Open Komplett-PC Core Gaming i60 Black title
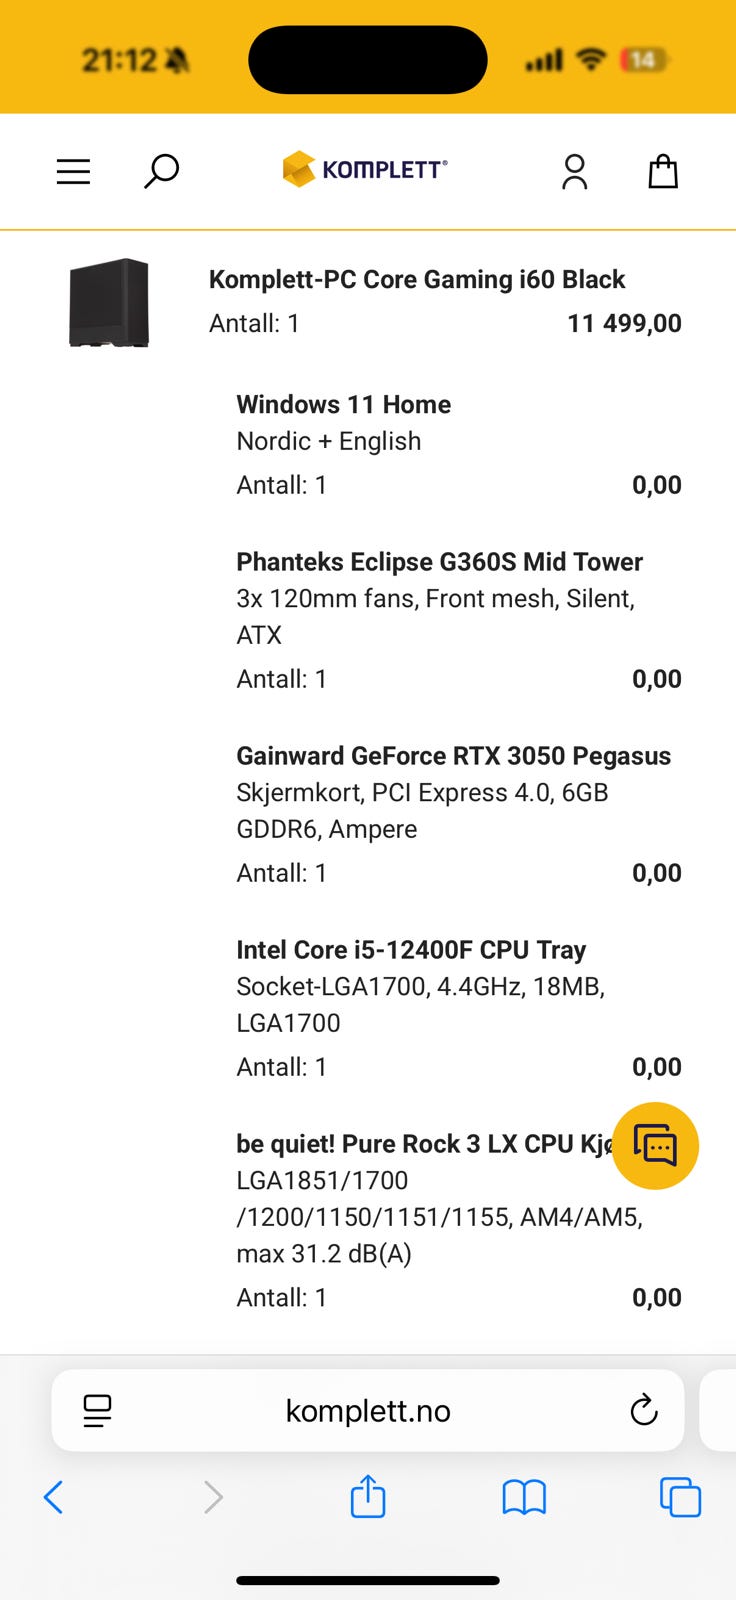Screen dimensions: 736x1600 (x=417, y=279)
